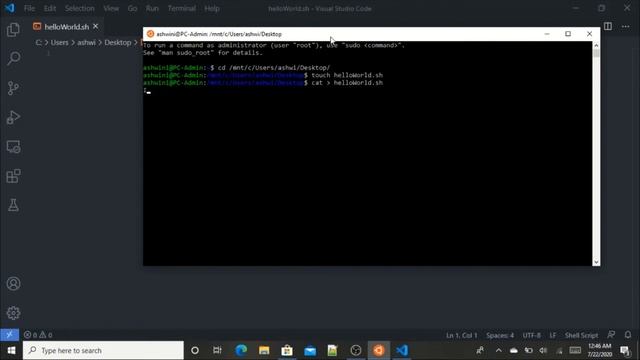This screenshot has height=360, width=640.
Task: Open the volume control in system tray
Action: tap(543, 351)
